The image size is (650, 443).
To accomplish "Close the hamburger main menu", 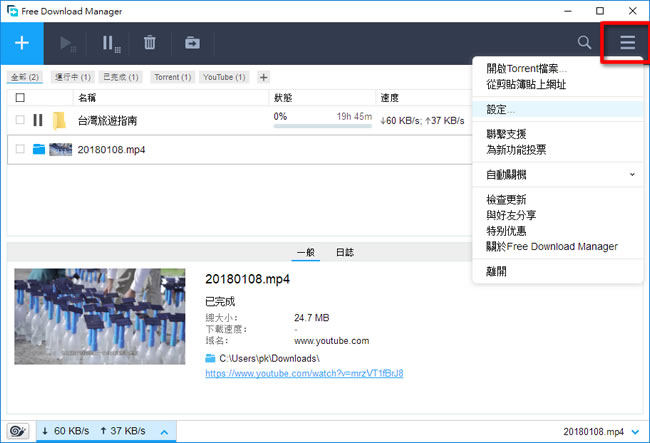I will coord(627,42).
